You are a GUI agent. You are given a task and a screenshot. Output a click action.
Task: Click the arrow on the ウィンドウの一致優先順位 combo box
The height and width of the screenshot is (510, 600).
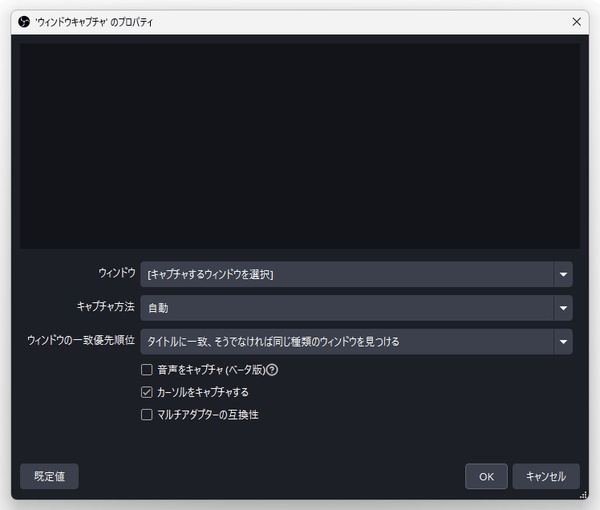[564, 342]
